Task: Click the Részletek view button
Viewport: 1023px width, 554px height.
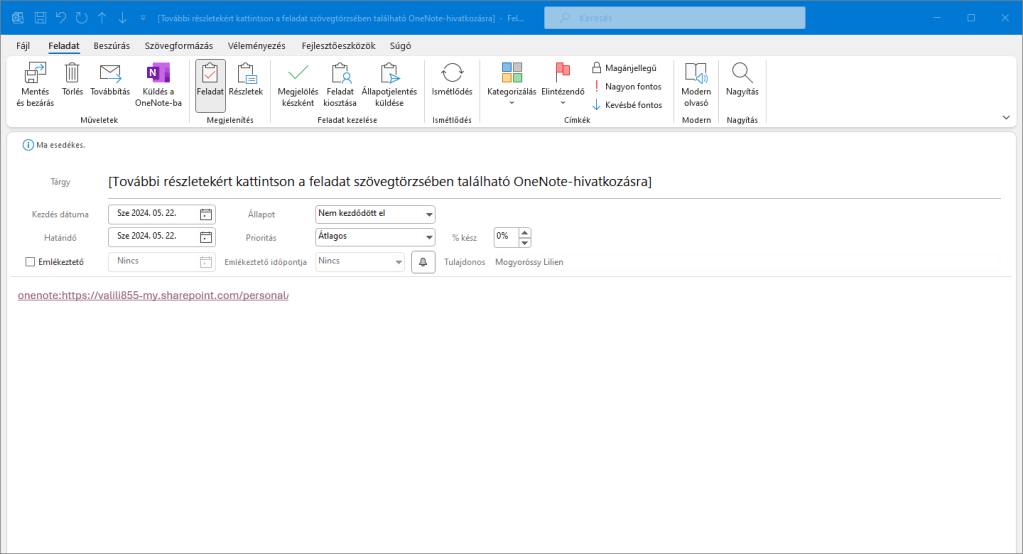Action: (245, 80)
